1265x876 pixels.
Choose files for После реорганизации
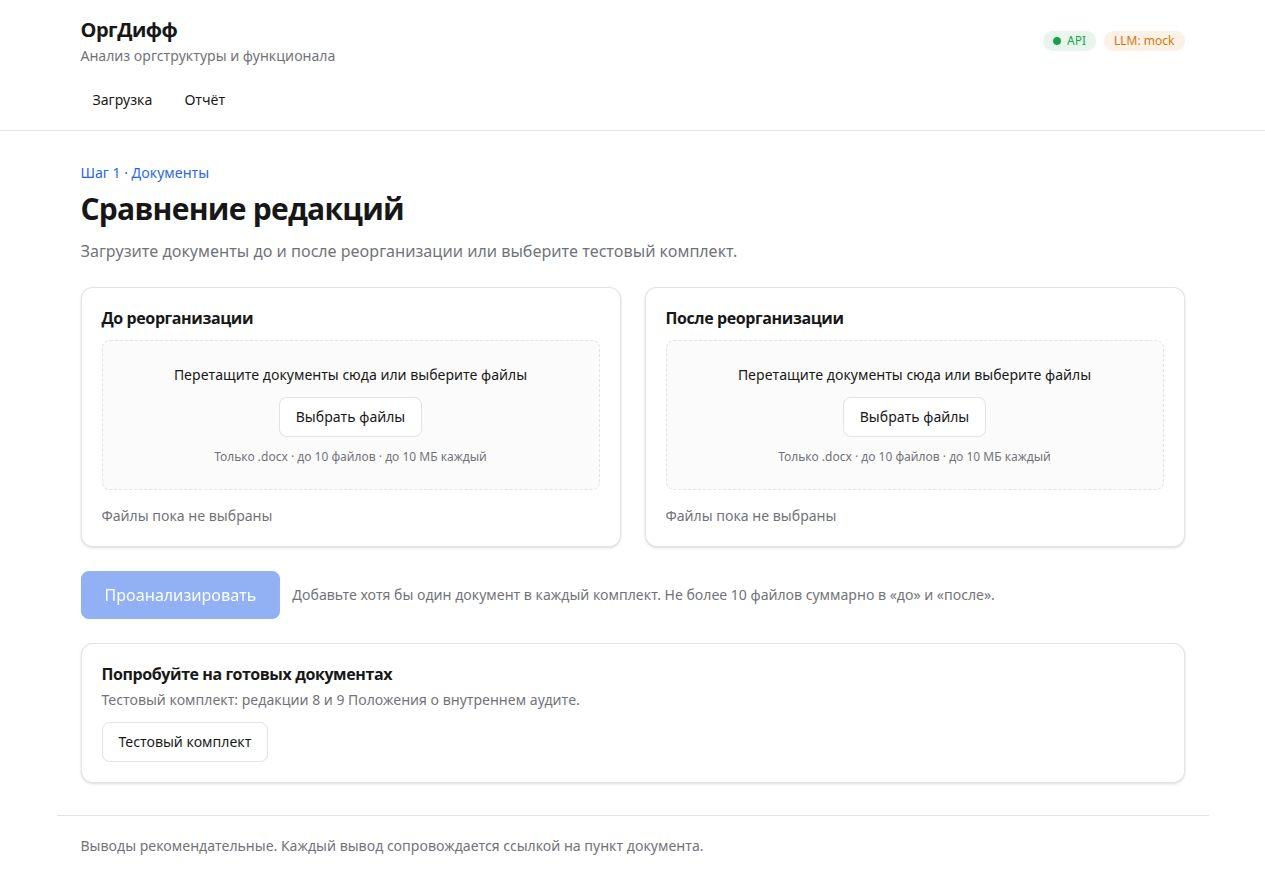[x=914, y=417]
